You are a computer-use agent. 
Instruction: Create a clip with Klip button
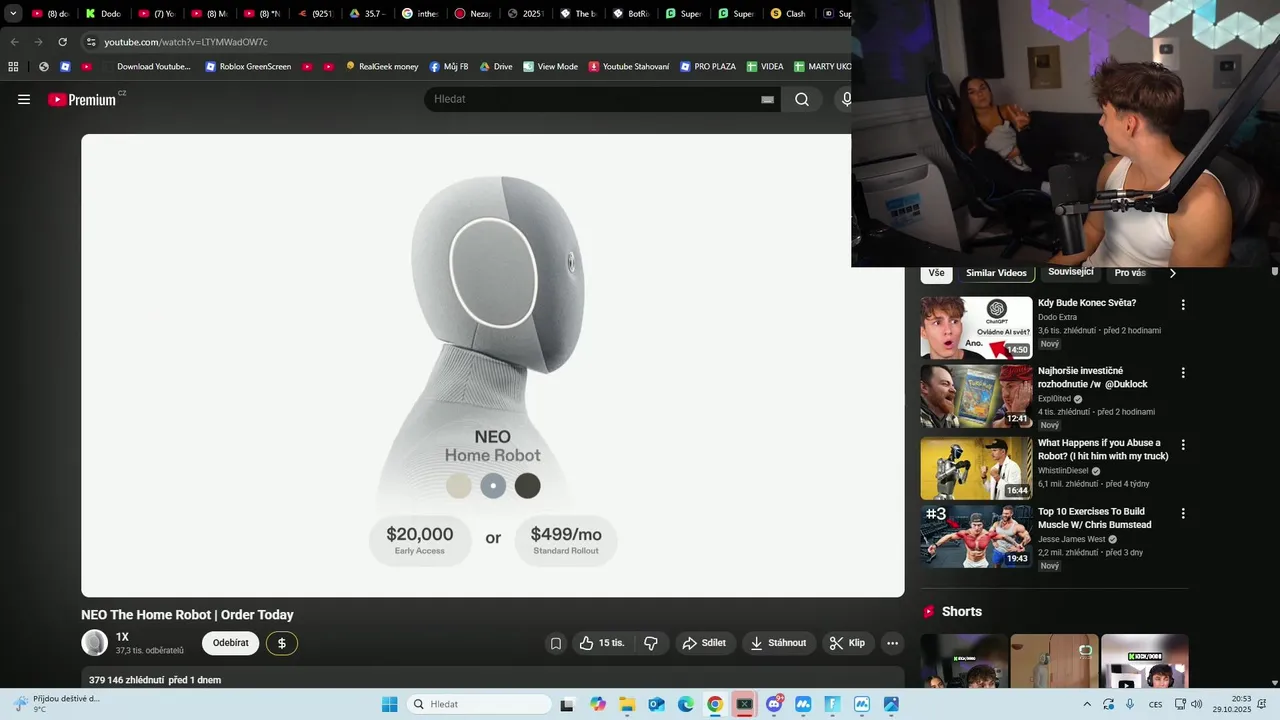click(x=848, y=643)
